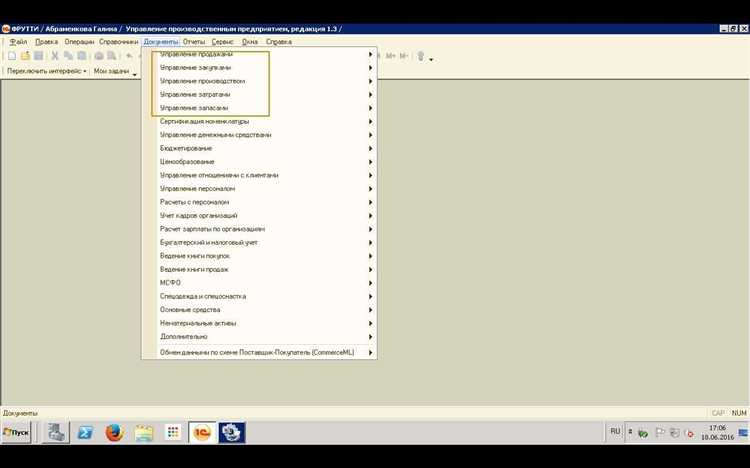
Task: Launch Firefox from the taskbar
Action: coord(114,433)
